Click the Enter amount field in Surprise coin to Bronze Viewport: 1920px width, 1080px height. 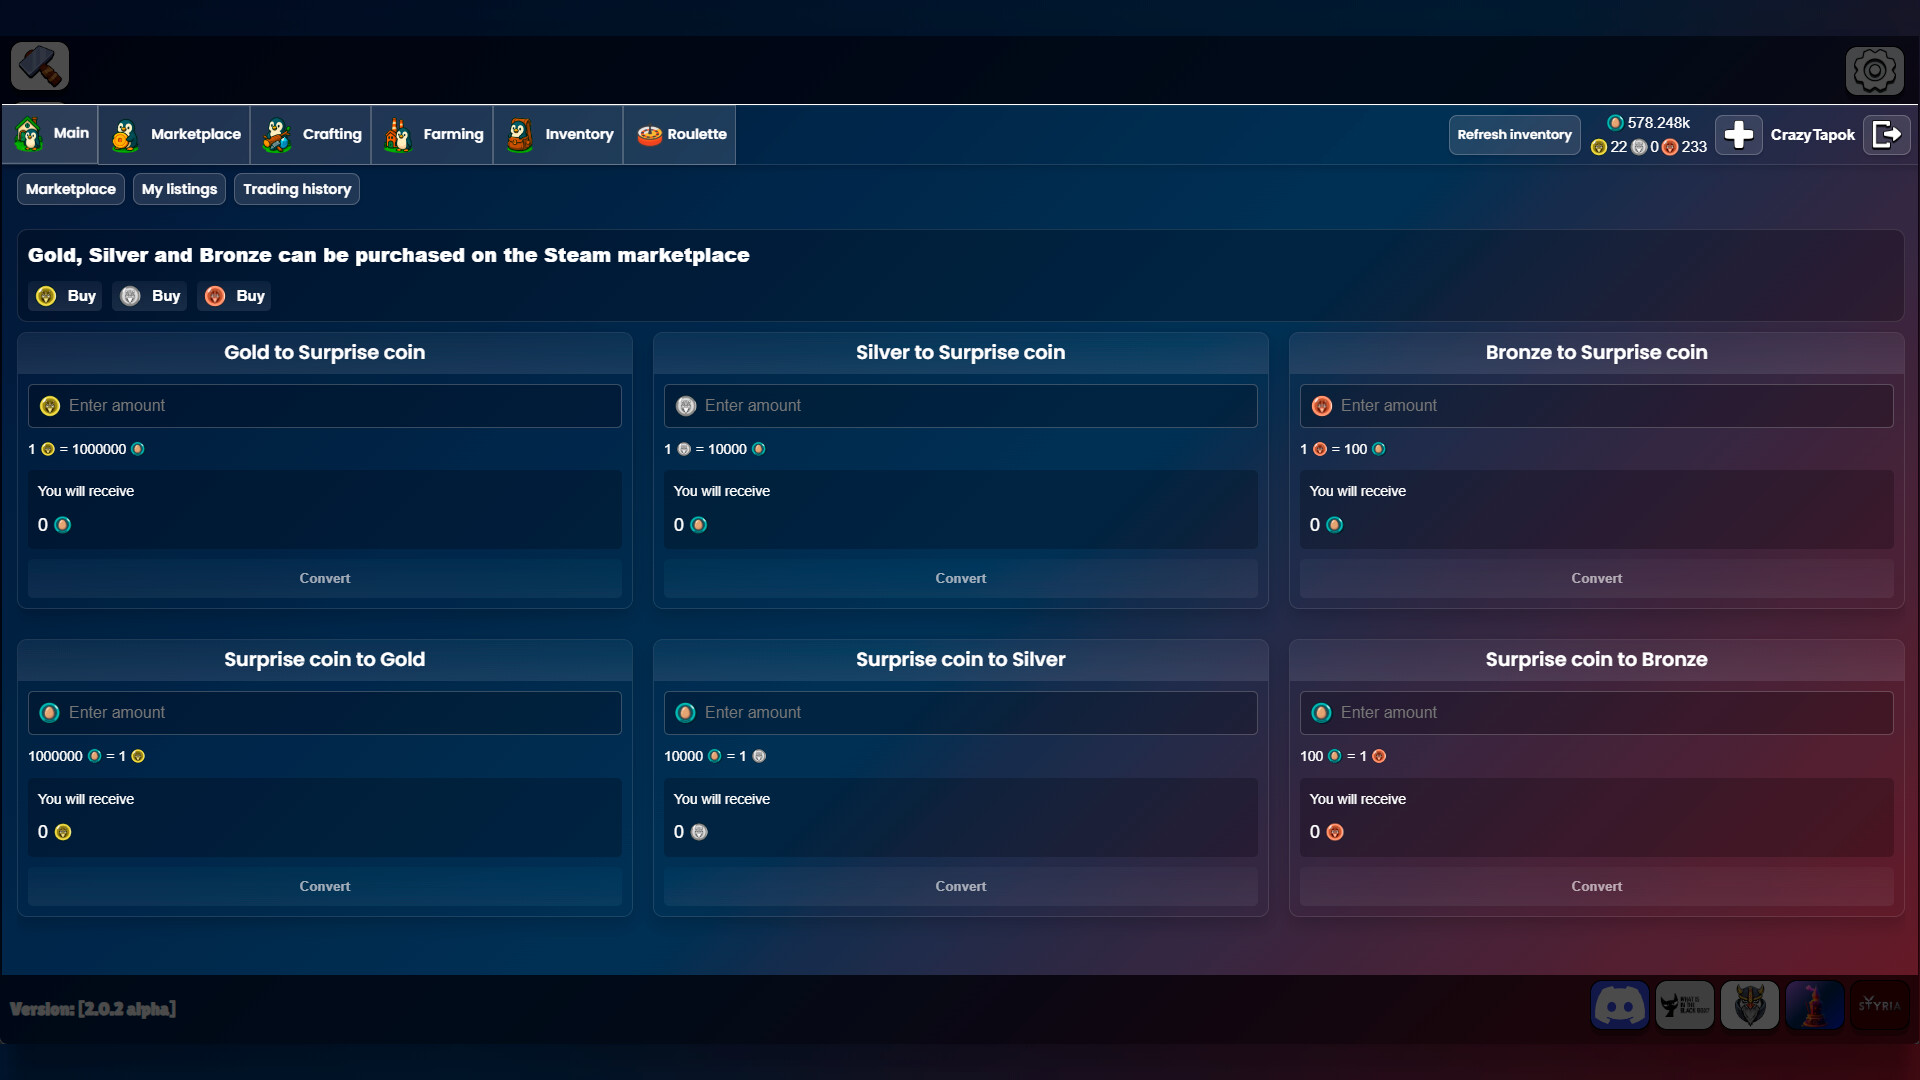click(1595, 712)
